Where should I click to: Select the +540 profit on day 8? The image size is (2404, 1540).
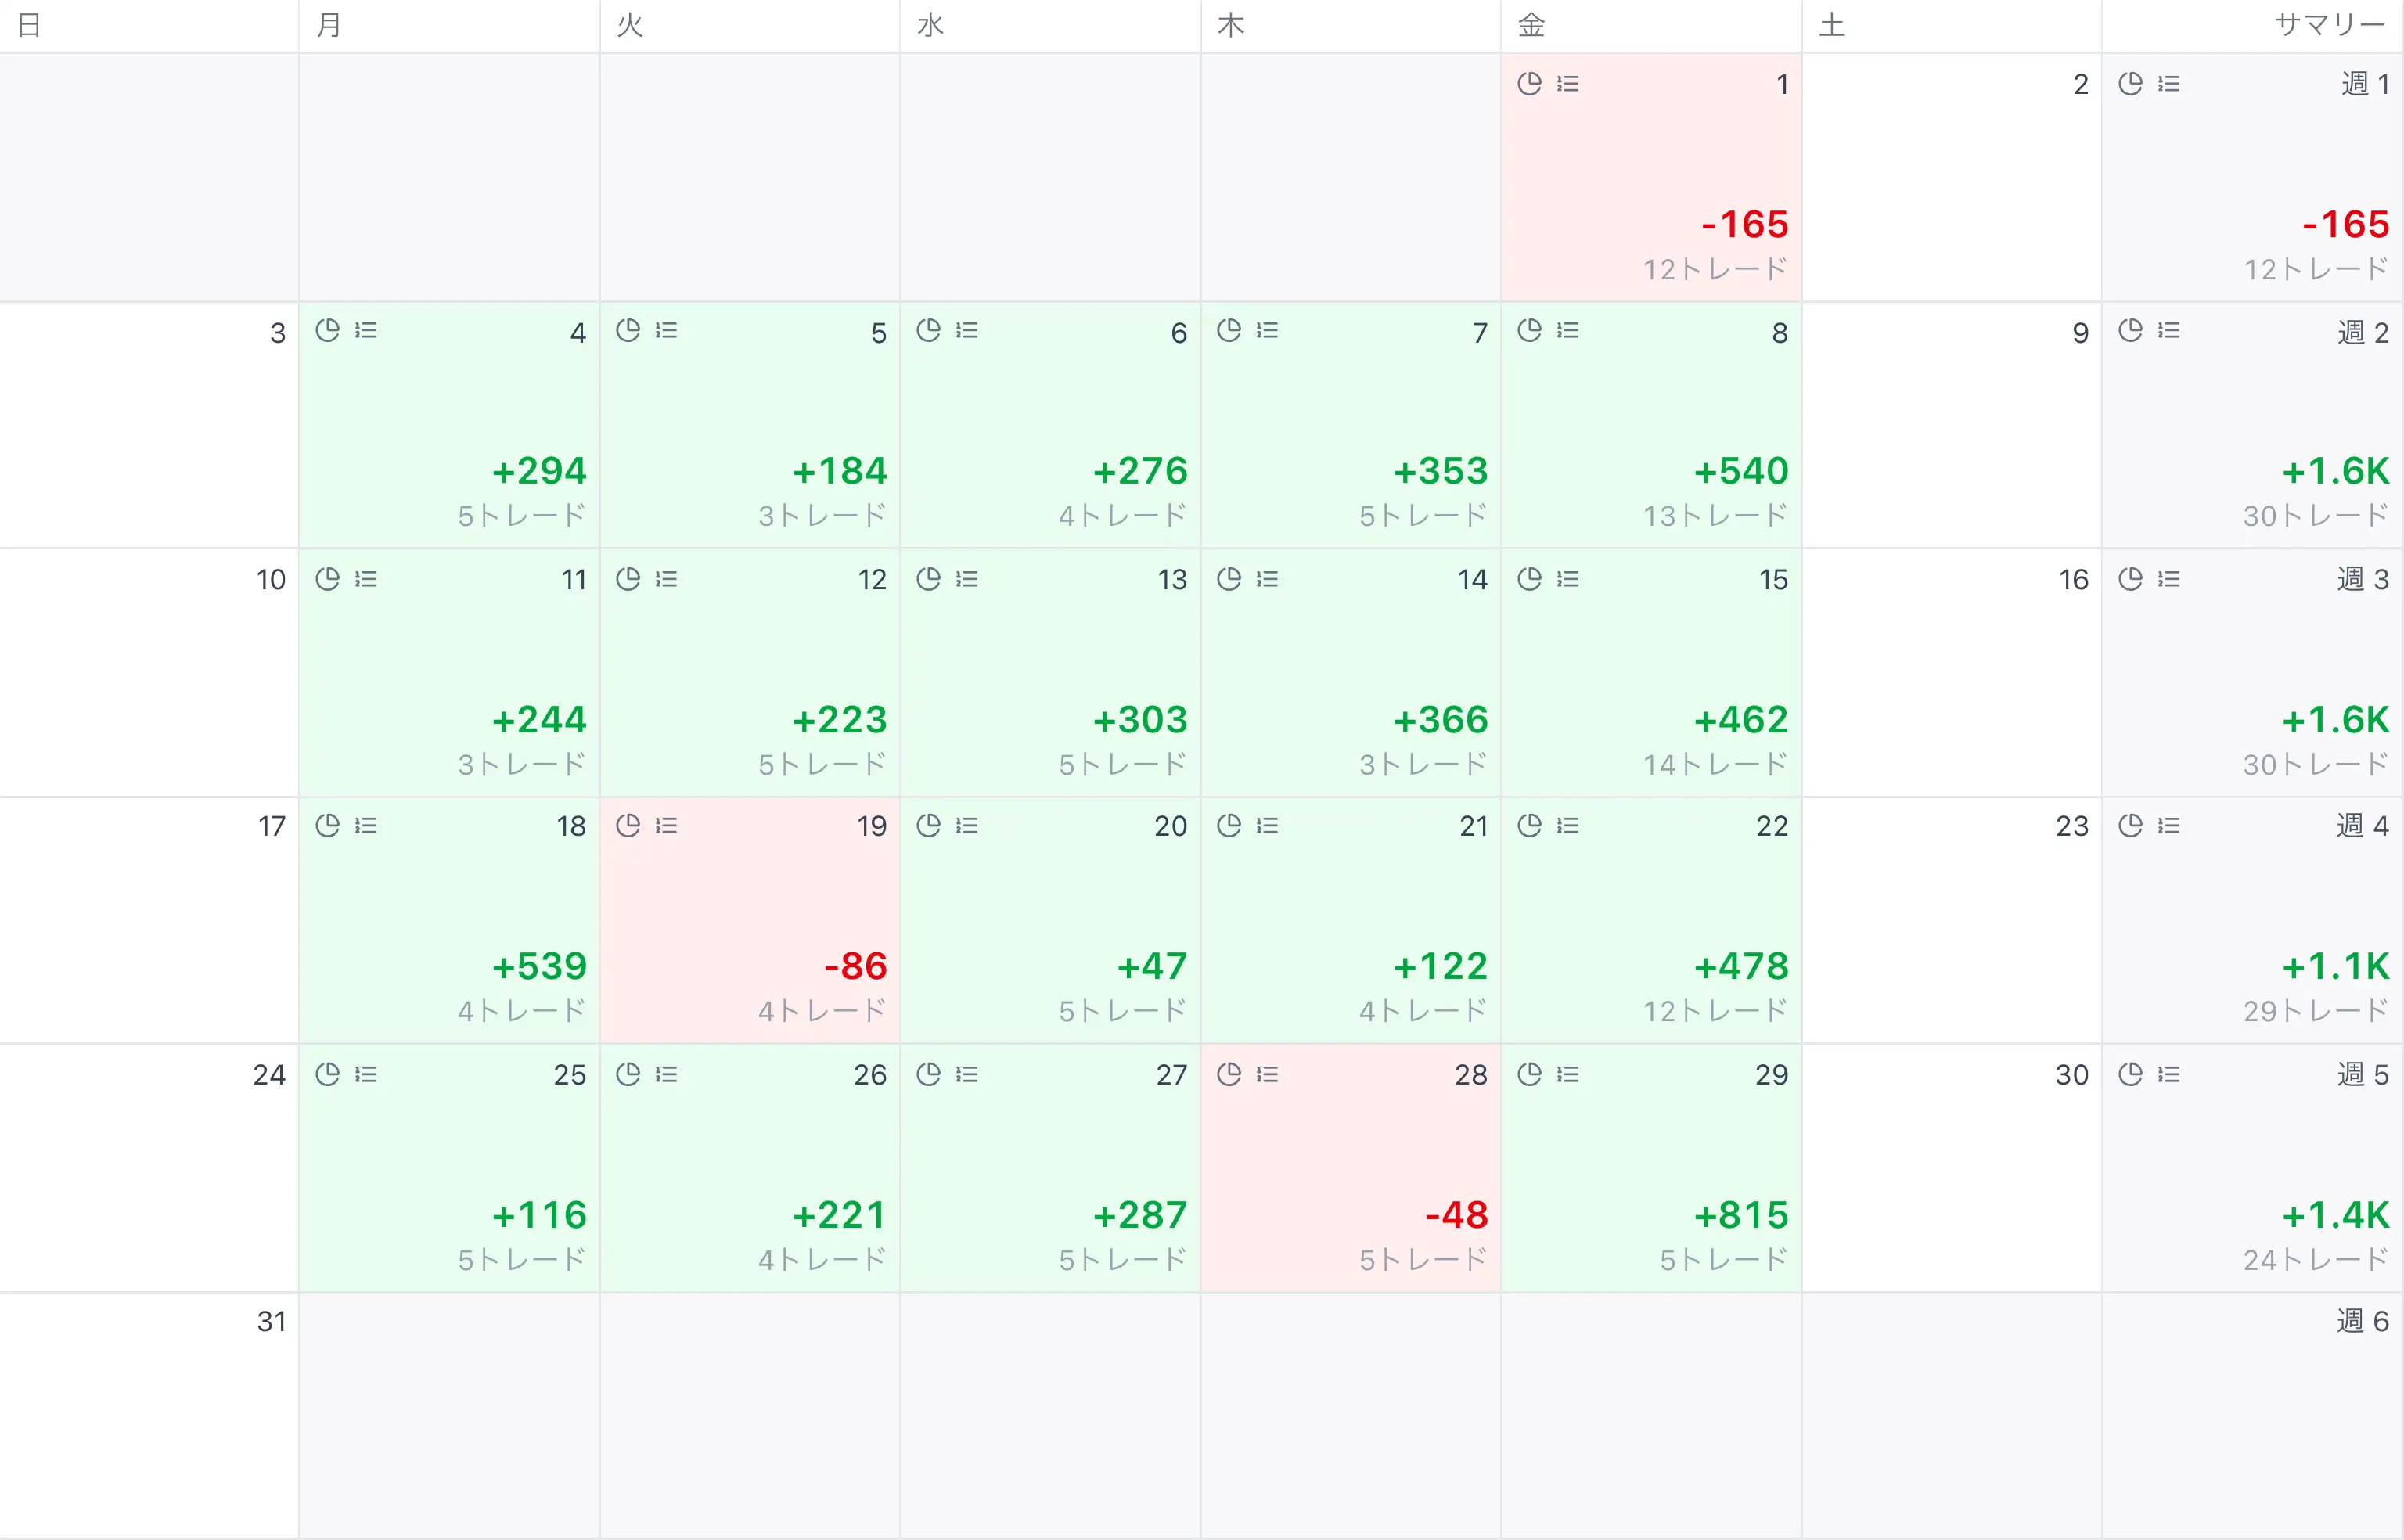[1740, 470]
